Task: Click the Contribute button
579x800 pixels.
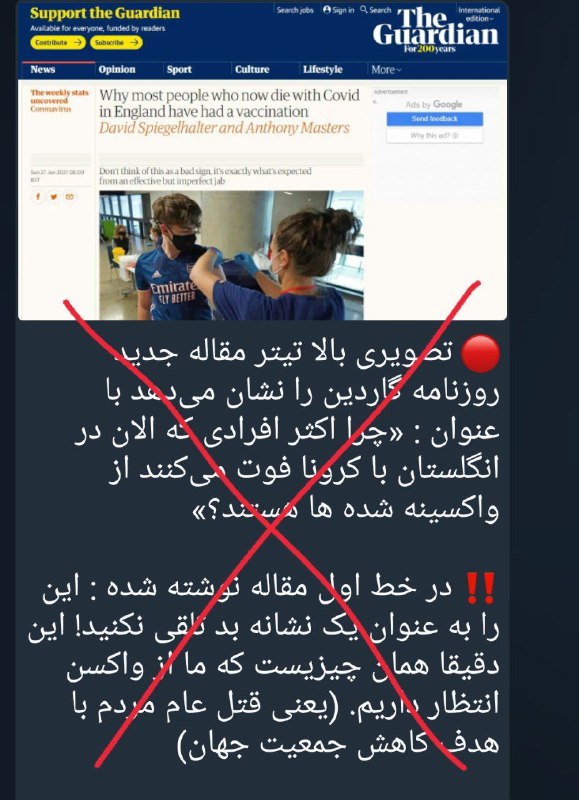Action: tap(58, 43)
